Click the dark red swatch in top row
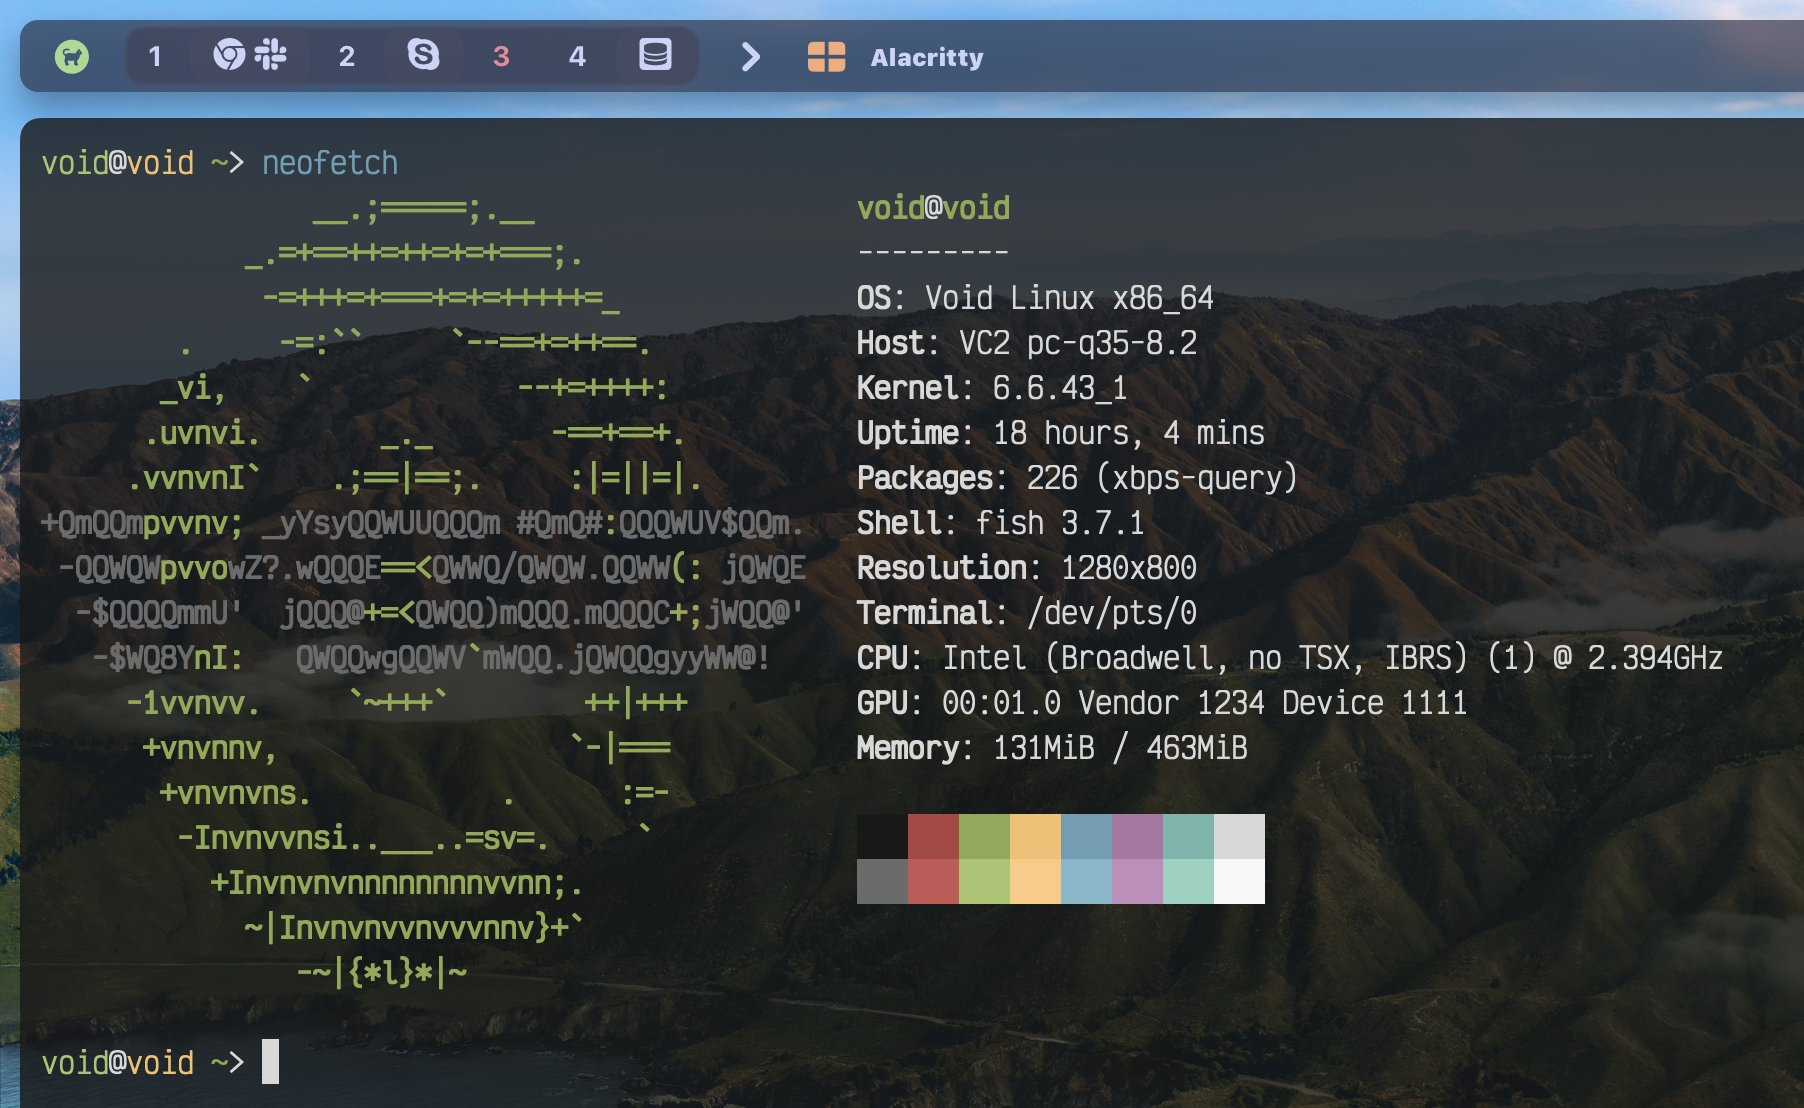1804x1108 pixels. coord(933,836)
